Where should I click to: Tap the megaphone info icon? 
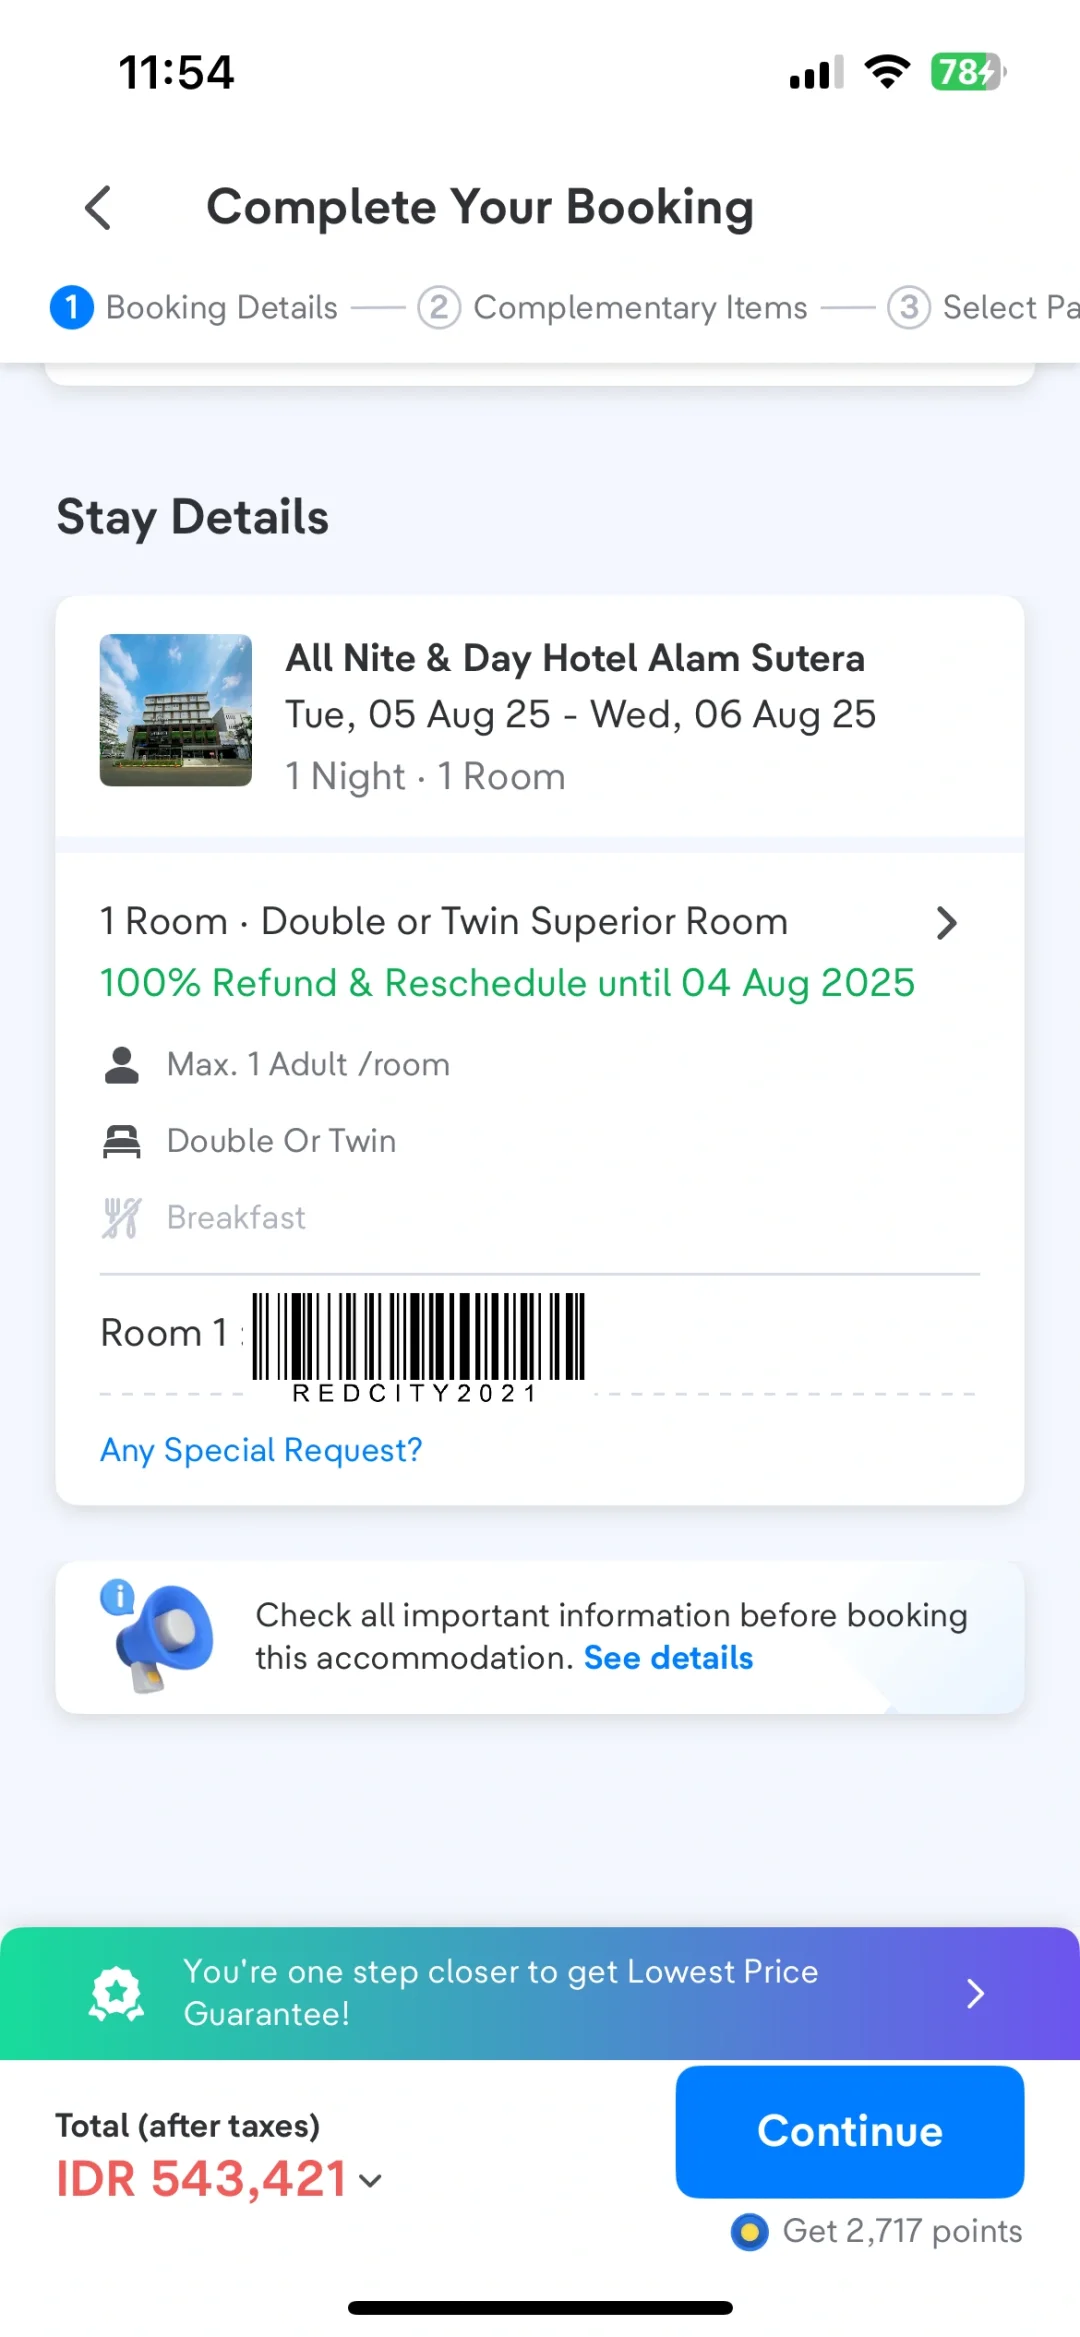tap(160, 1636)
